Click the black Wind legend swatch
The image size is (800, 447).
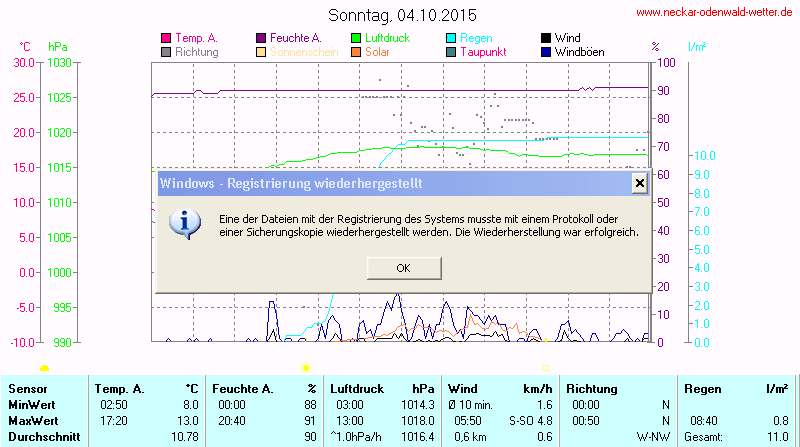click(x=546, y=38)
